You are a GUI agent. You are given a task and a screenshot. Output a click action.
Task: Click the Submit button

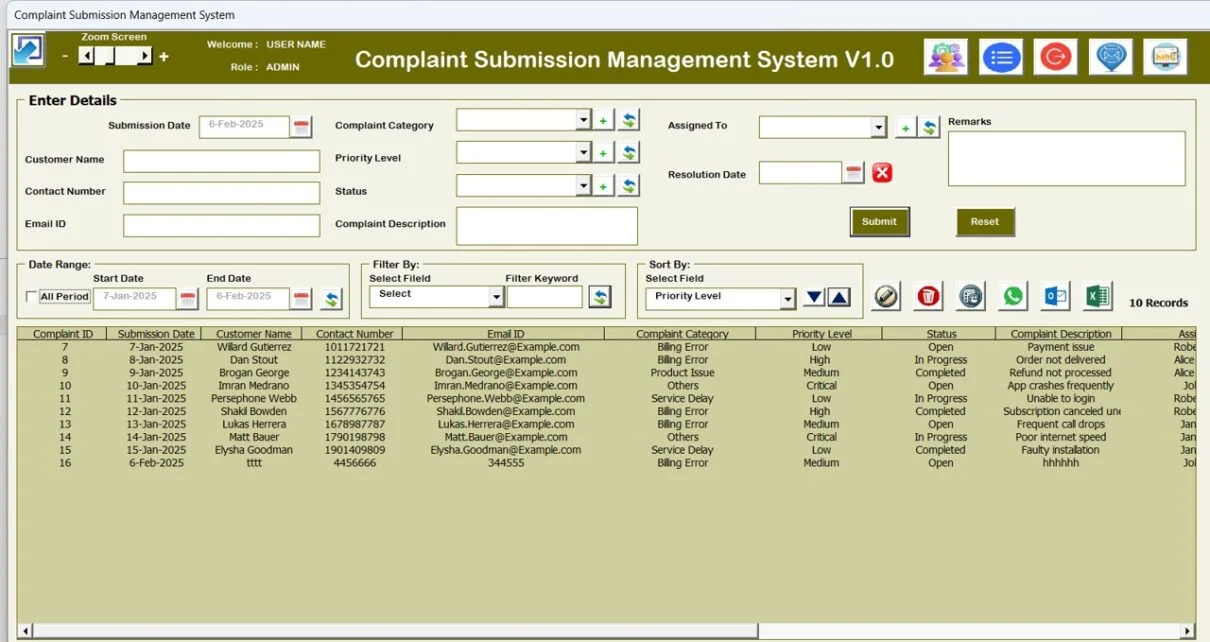click(x=879, y=221)
